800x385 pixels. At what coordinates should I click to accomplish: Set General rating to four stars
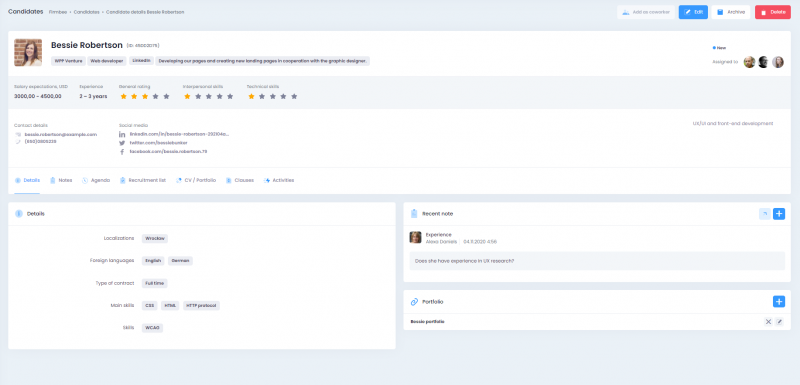[x=155, y=96]
